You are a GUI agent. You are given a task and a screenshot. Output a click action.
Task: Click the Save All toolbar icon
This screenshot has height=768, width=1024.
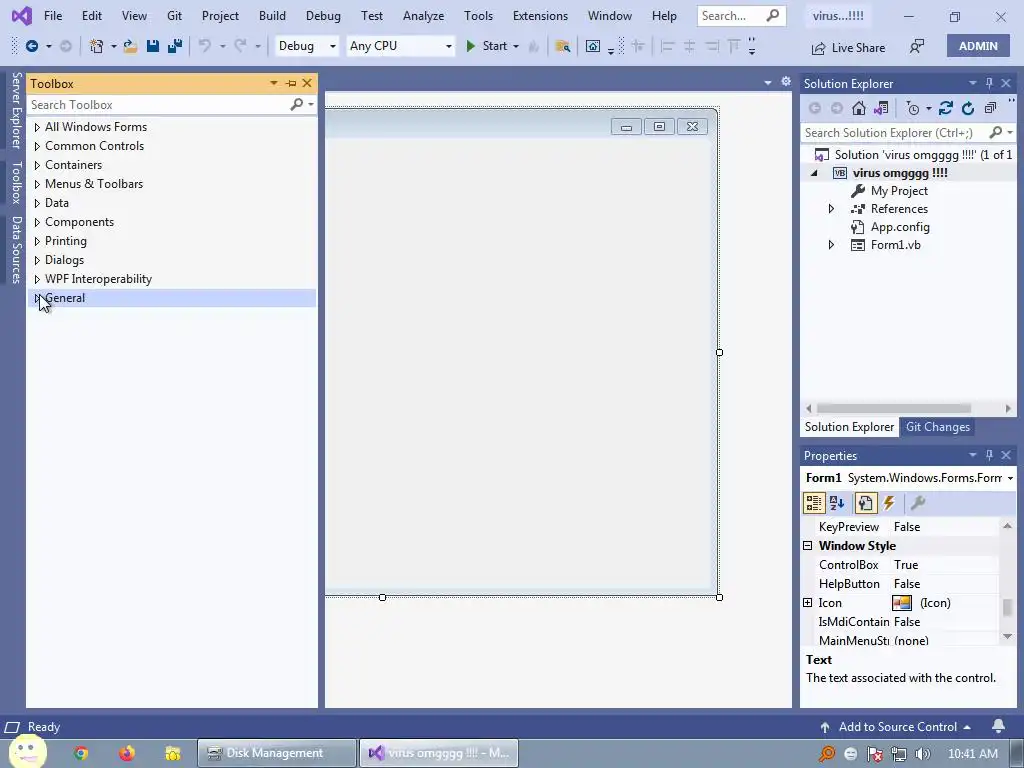(175, 46)
